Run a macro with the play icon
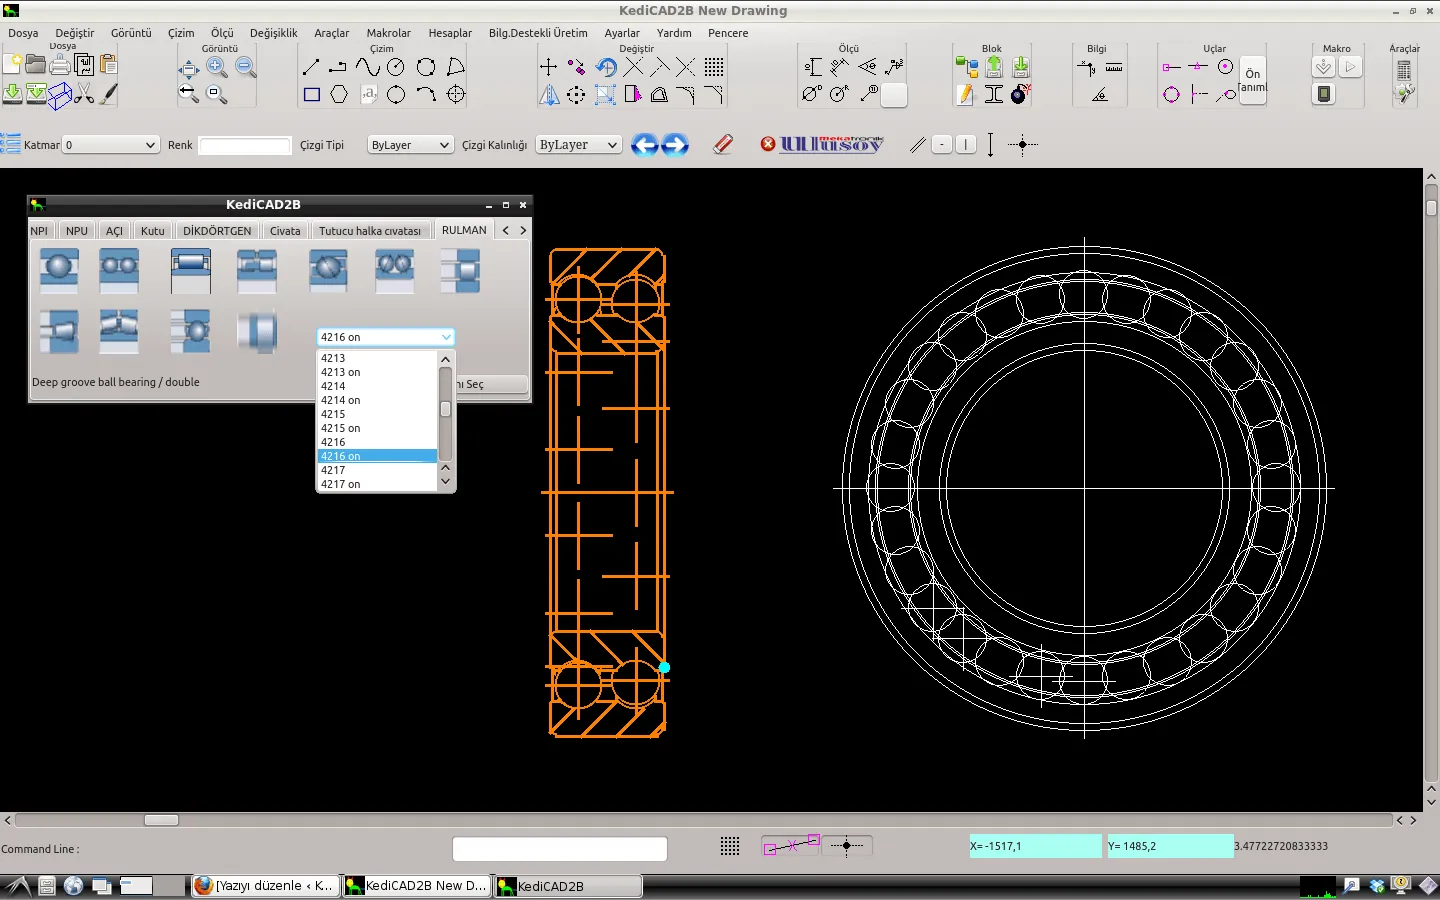The height and width of the screenshot is (900, 1440). (x=1350, y=66)
